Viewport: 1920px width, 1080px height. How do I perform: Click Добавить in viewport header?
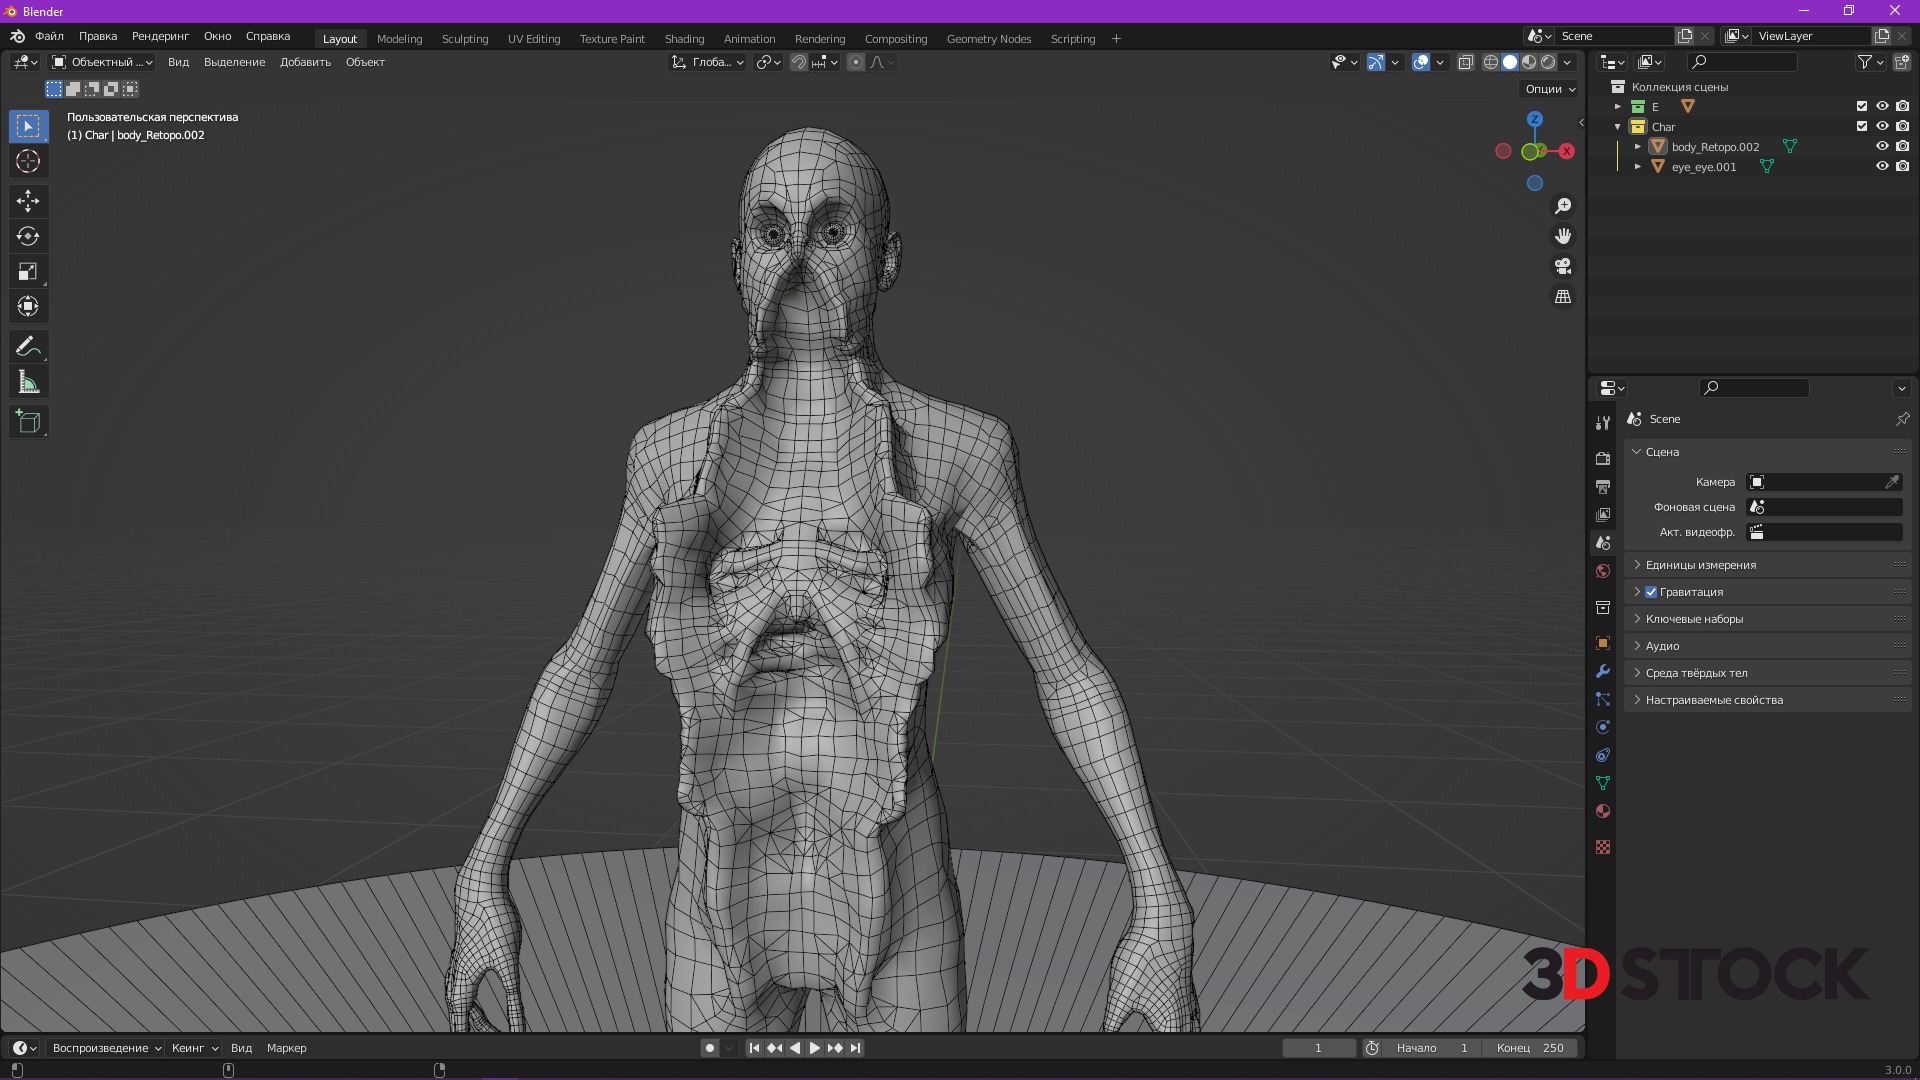[x=305, y=62]
